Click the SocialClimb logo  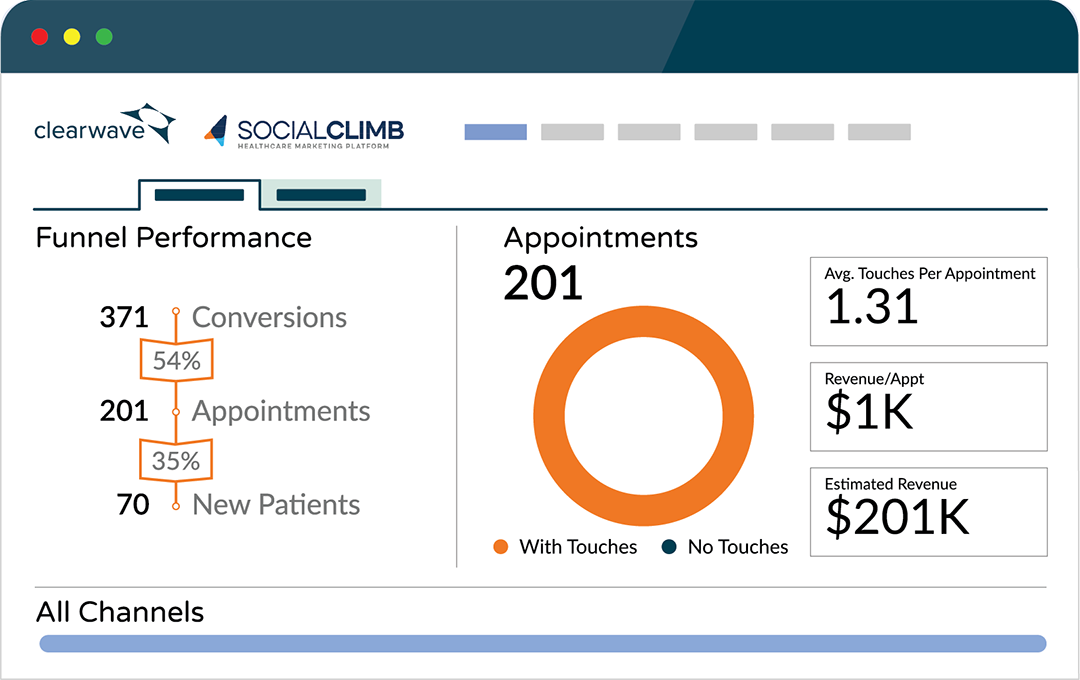tap(304, 131)
